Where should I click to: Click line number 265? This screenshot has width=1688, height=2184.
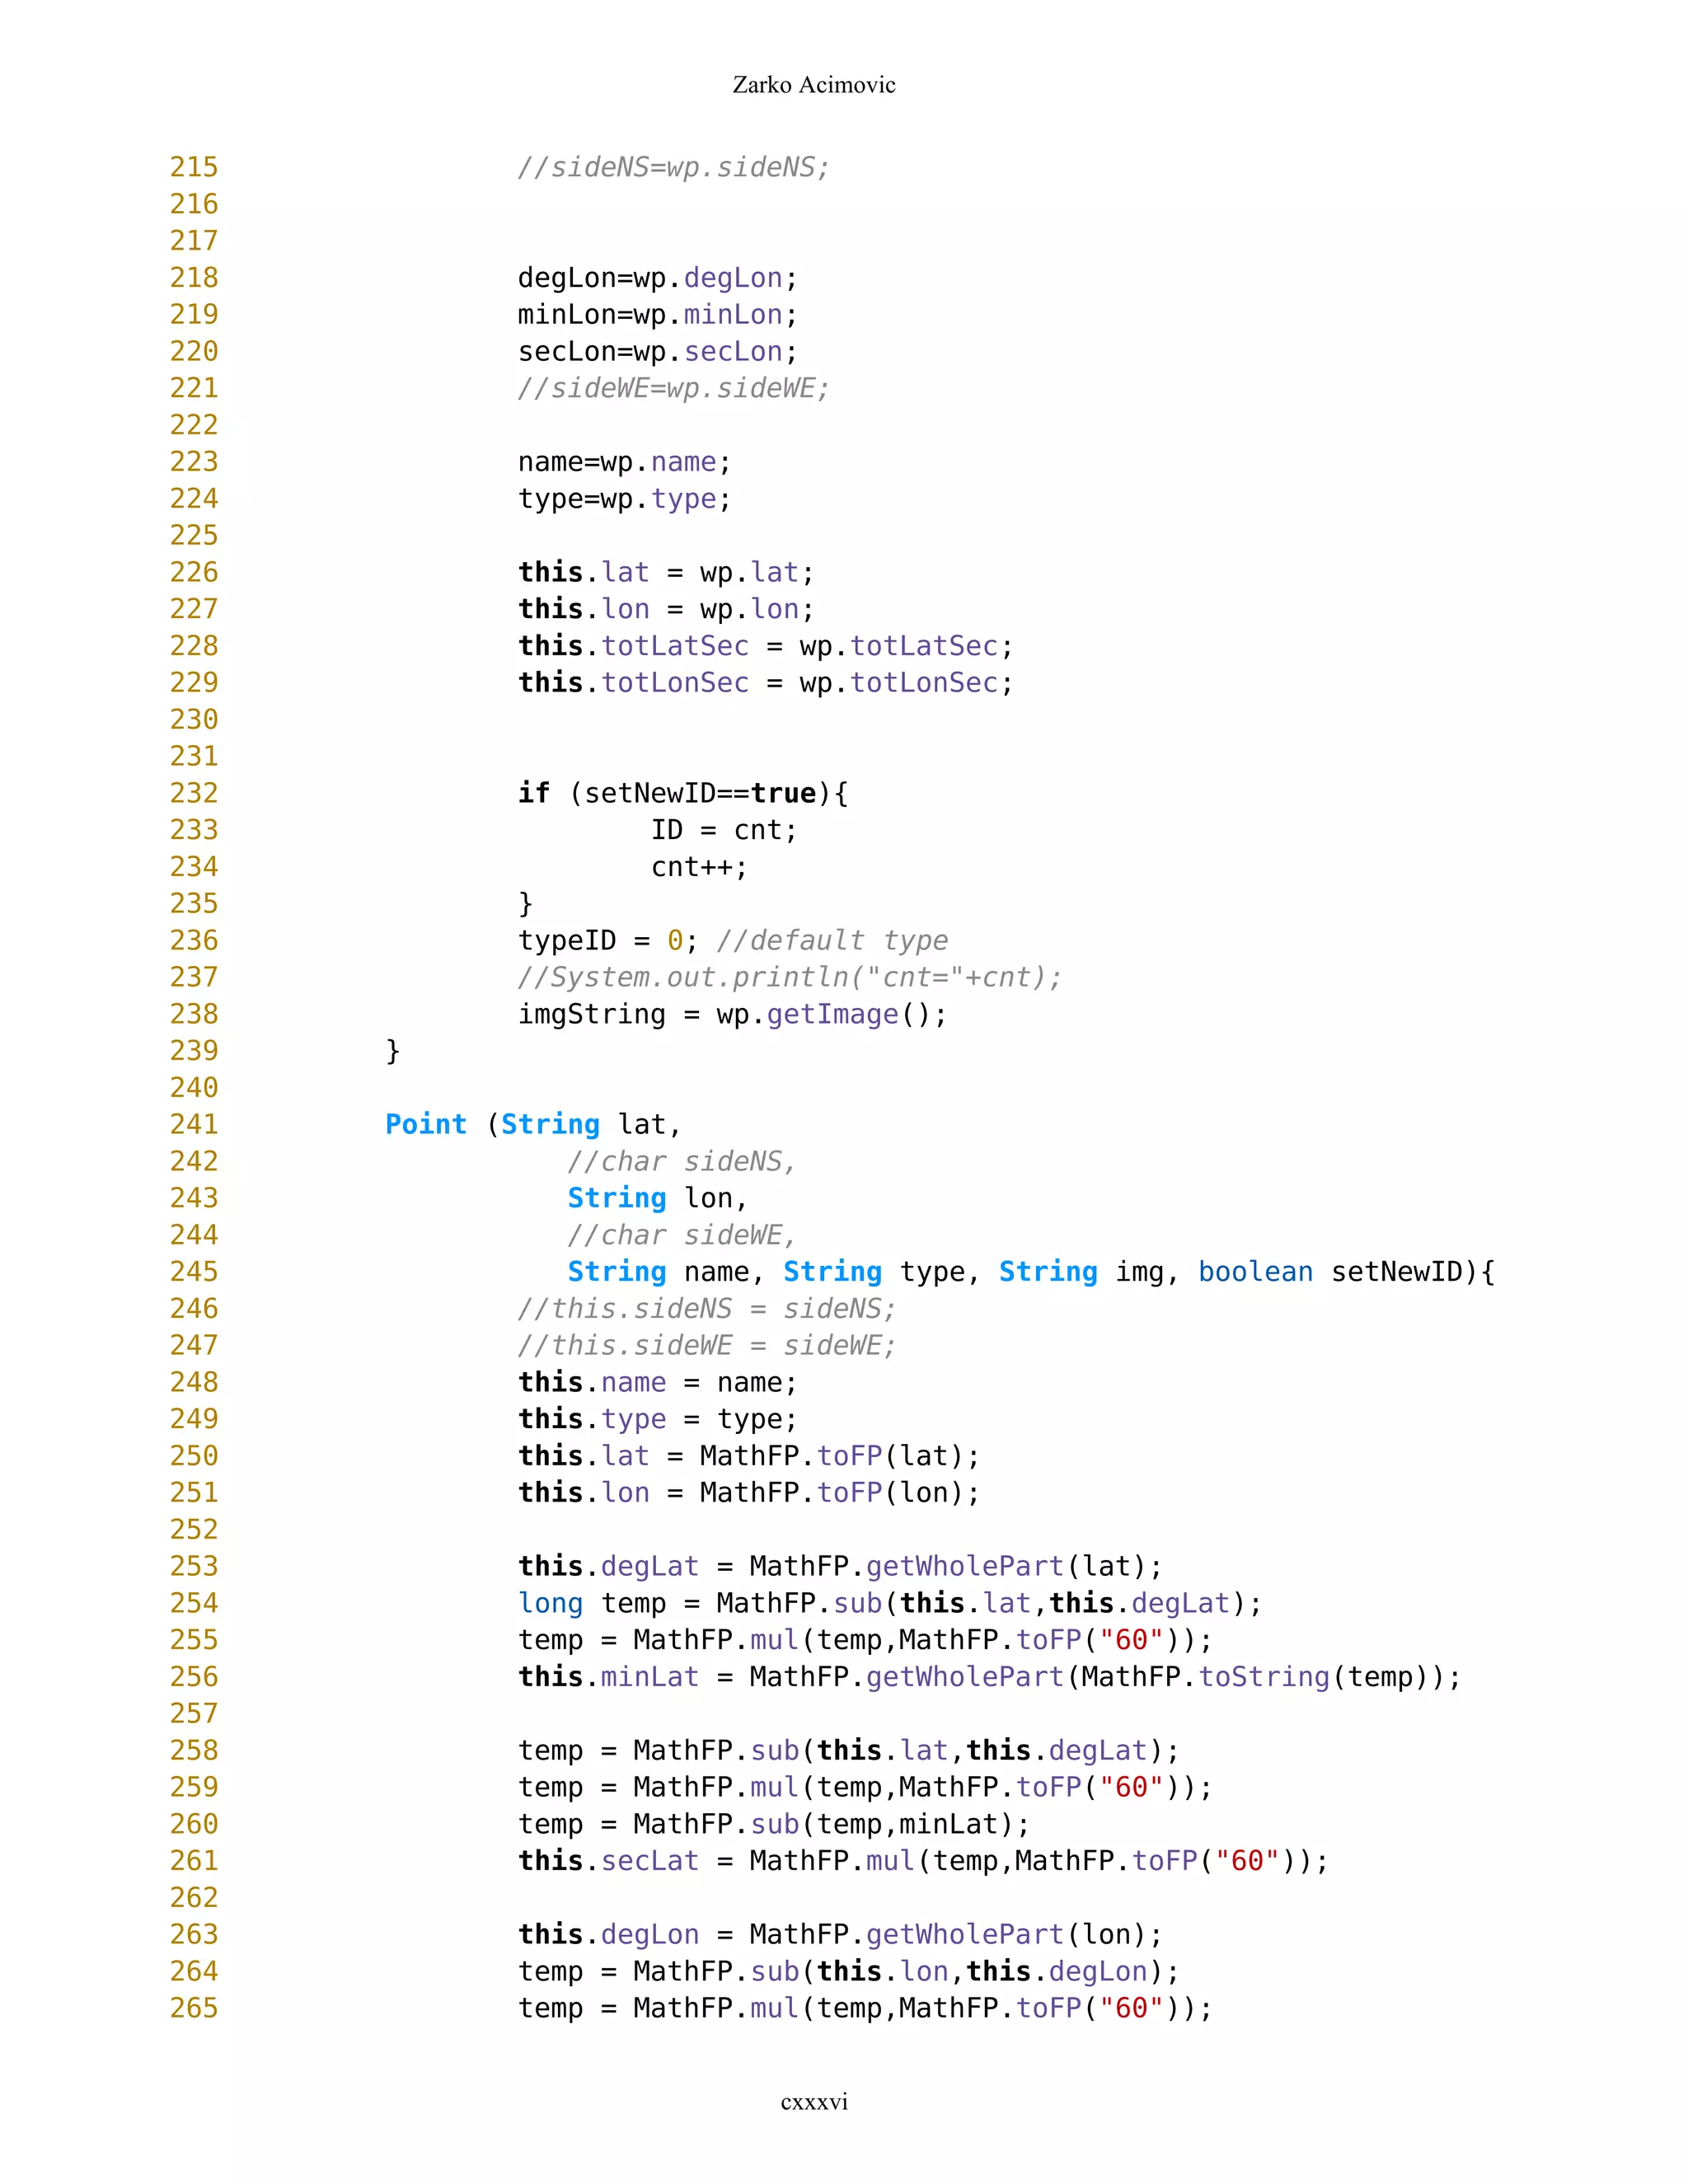(194, 2008)
